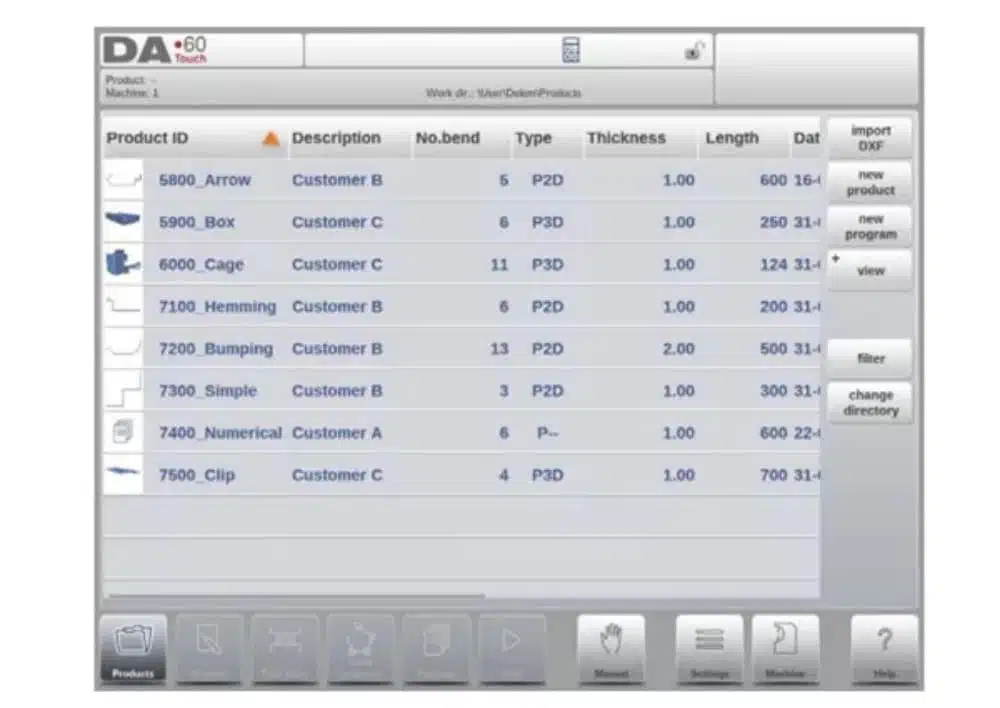Viewport: 1000px width, 708px height.
Task: Click the 7300_Simple profile thumbnail
Action: [123, 390]
